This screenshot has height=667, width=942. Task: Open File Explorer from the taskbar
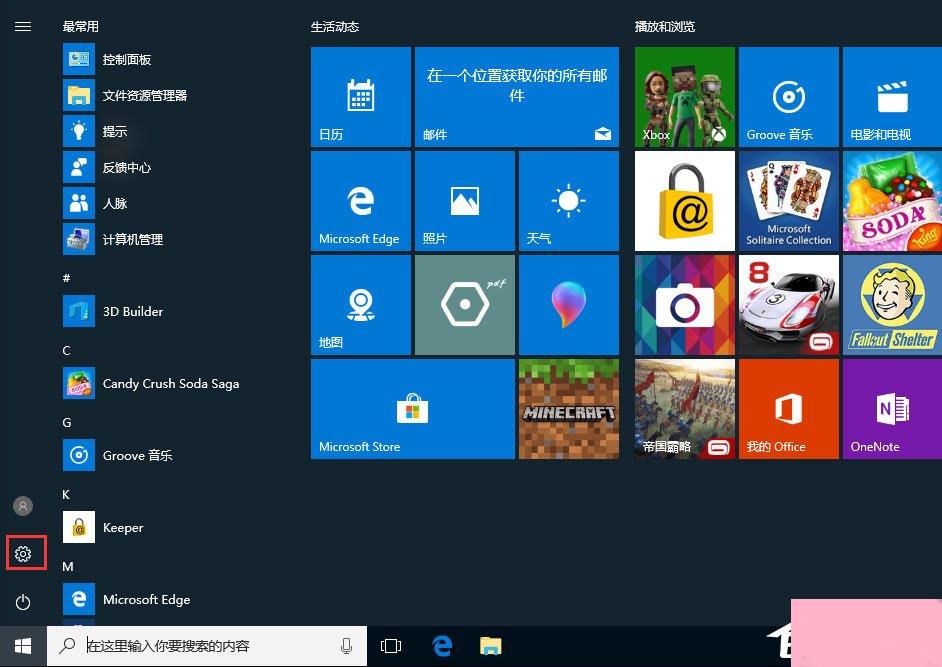(x=491, y=646)
